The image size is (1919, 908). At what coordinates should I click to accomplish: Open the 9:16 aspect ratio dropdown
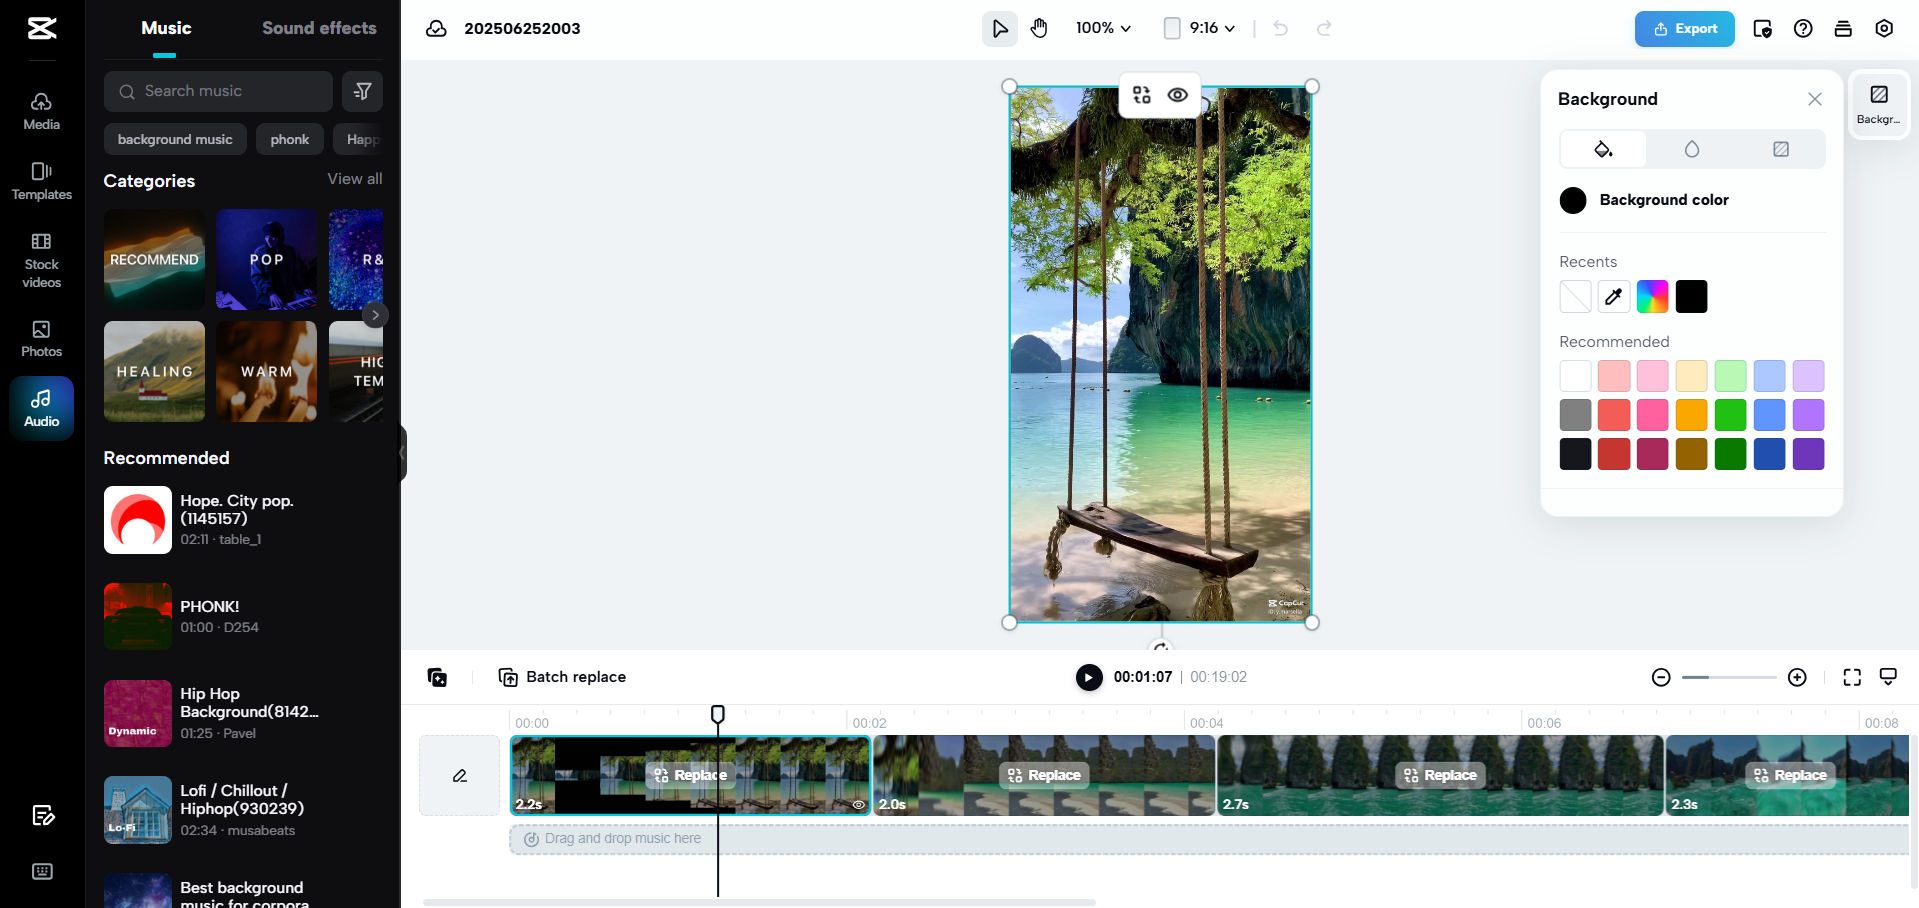[1198, 28]
